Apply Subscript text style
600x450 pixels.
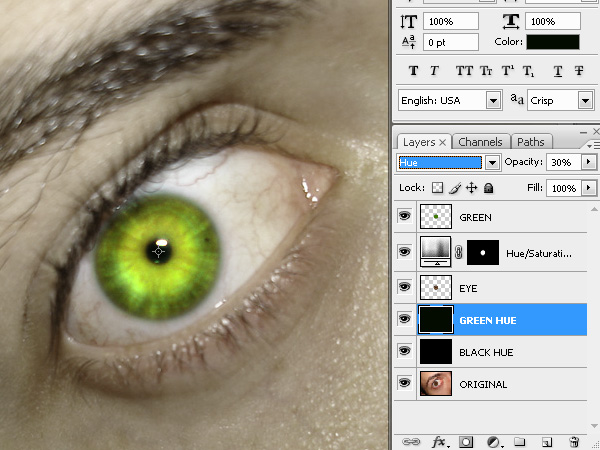pos(528,71)
